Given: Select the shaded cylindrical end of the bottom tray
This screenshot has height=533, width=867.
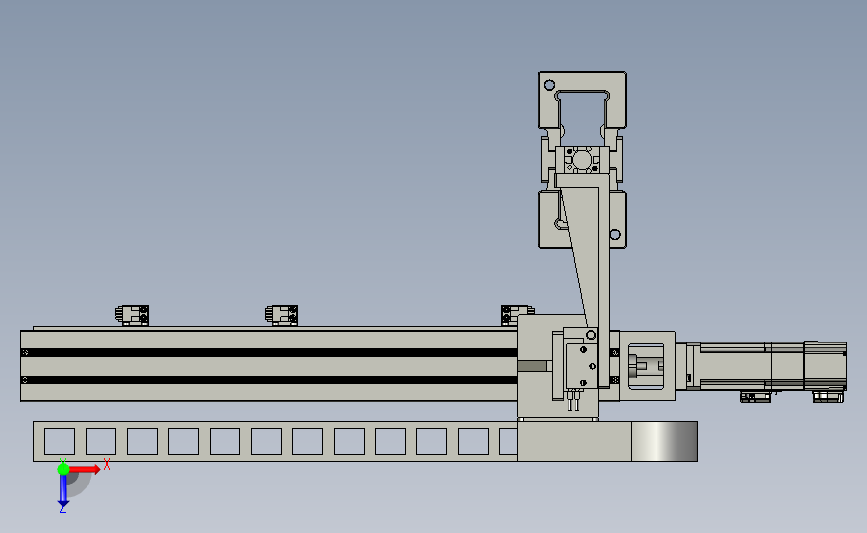Looking at the screenshot, I should (x=664, y=441).
